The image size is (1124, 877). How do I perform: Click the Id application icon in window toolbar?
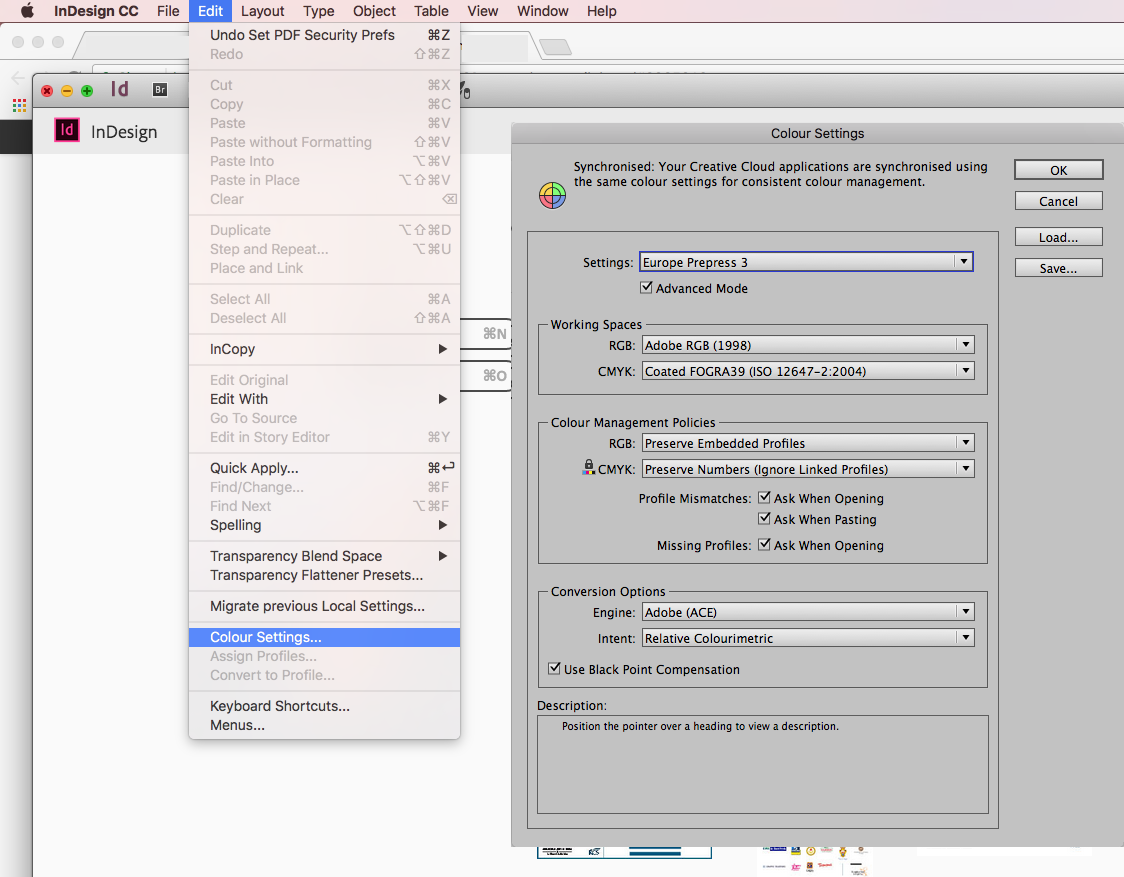pyautogui.click(x=120, y=89)
